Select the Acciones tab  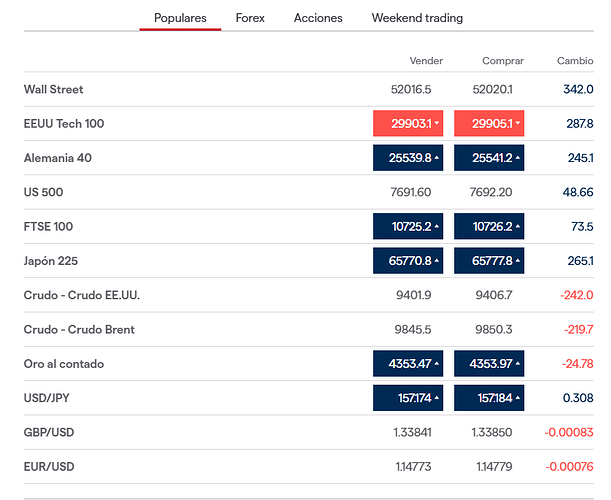(x=318, y=18)
